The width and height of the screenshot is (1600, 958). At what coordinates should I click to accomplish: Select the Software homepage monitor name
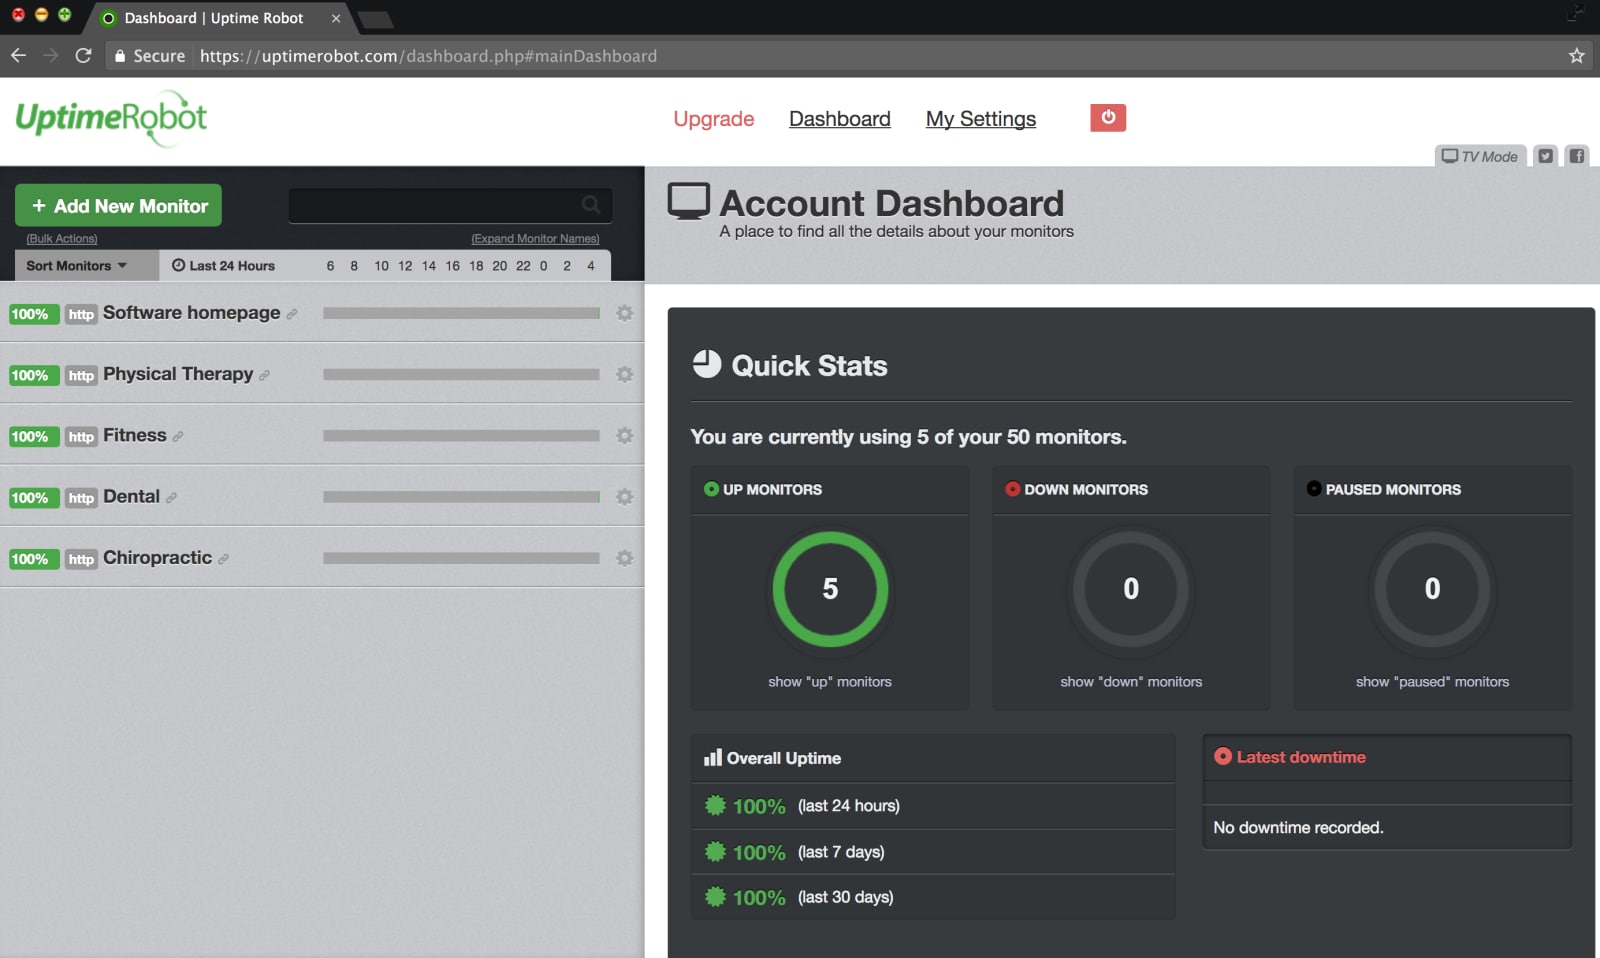(x=192, y=313)
